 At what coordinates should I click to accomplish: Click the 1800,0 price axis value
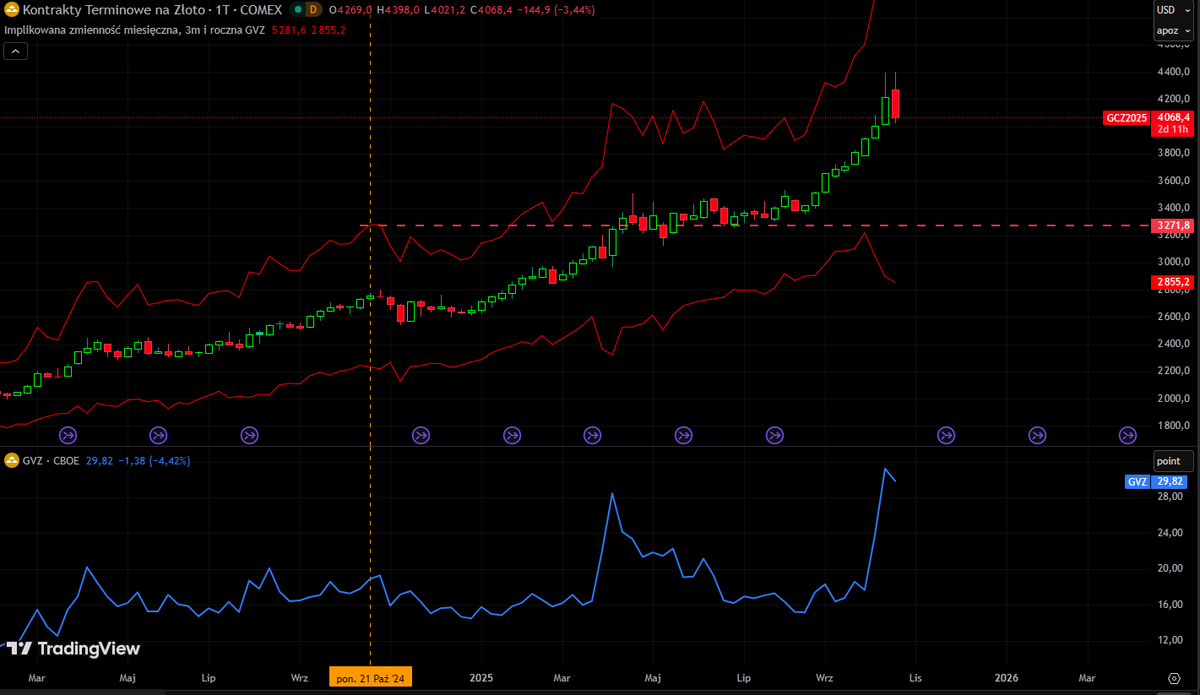(1175, 425)
